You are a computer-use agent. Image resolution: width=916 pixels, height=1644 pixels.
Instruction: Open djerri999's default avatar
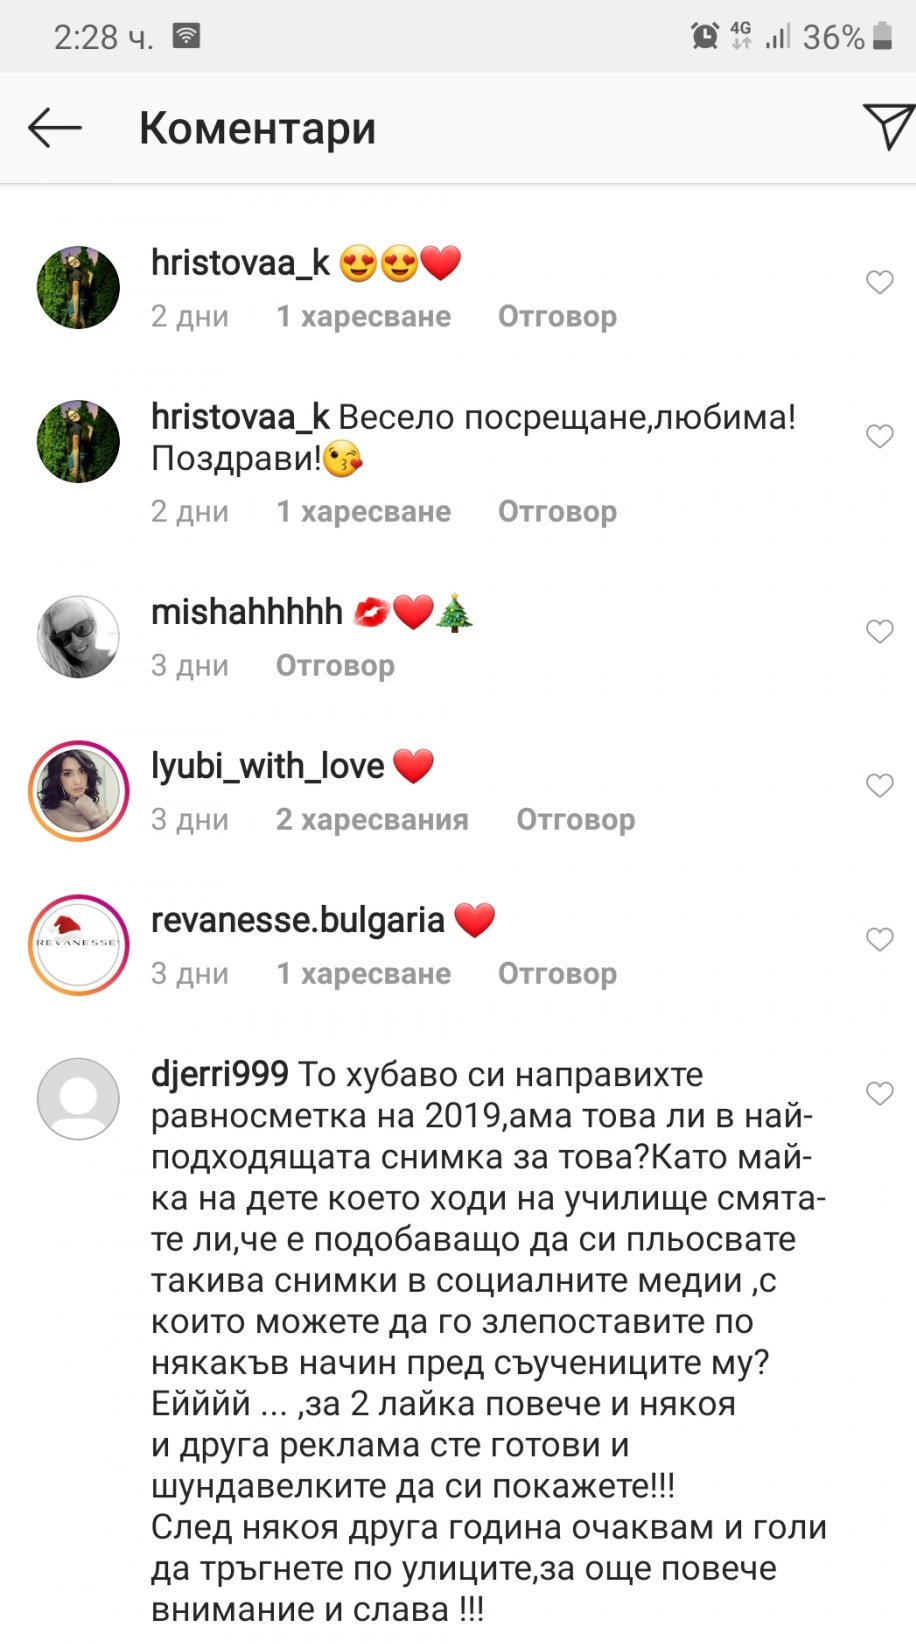(78, 1098)
